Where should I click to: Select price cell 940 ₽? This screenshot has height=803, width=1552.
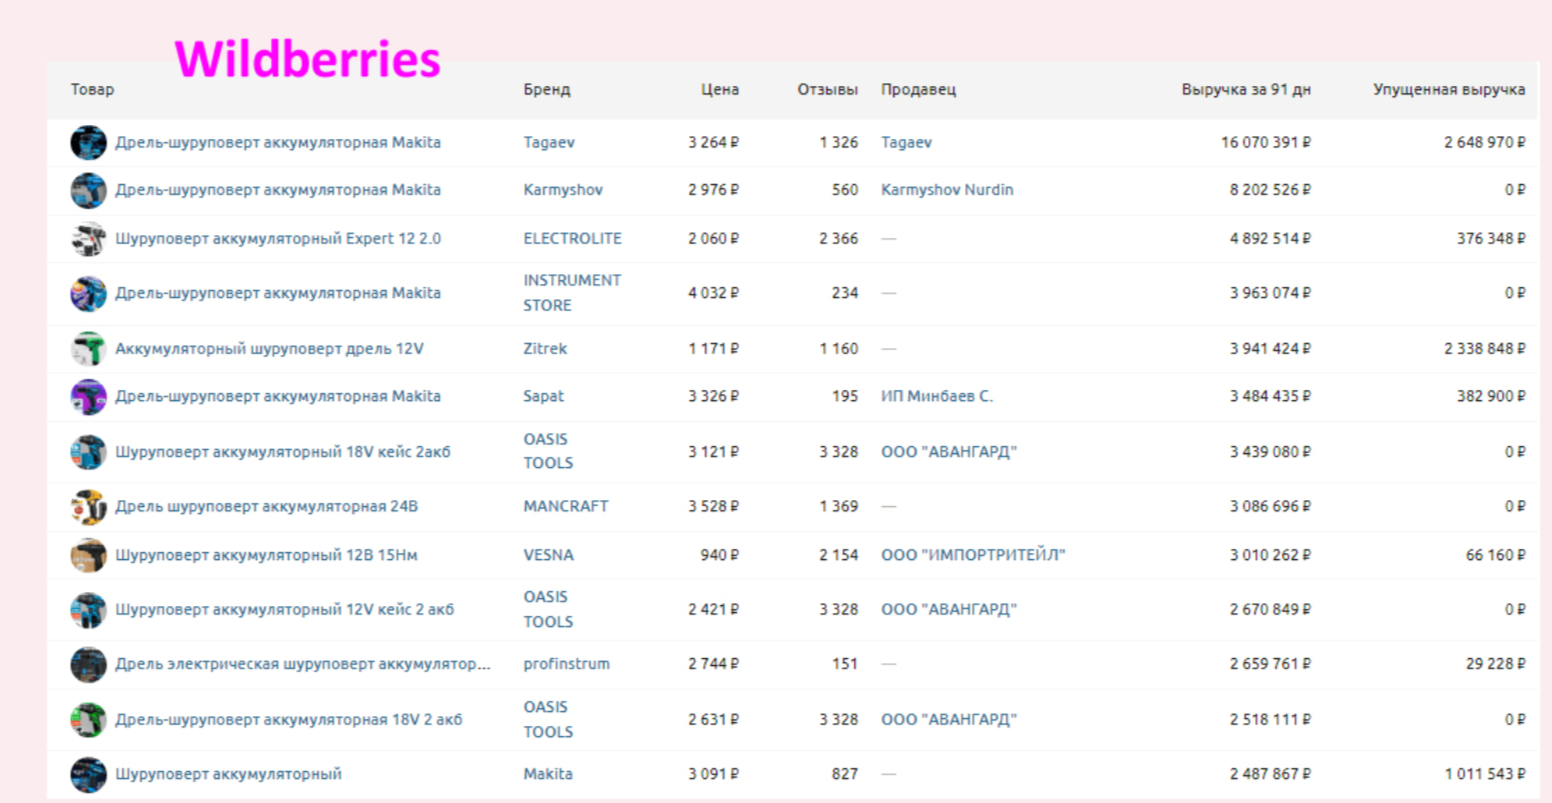tap(719, 555)
